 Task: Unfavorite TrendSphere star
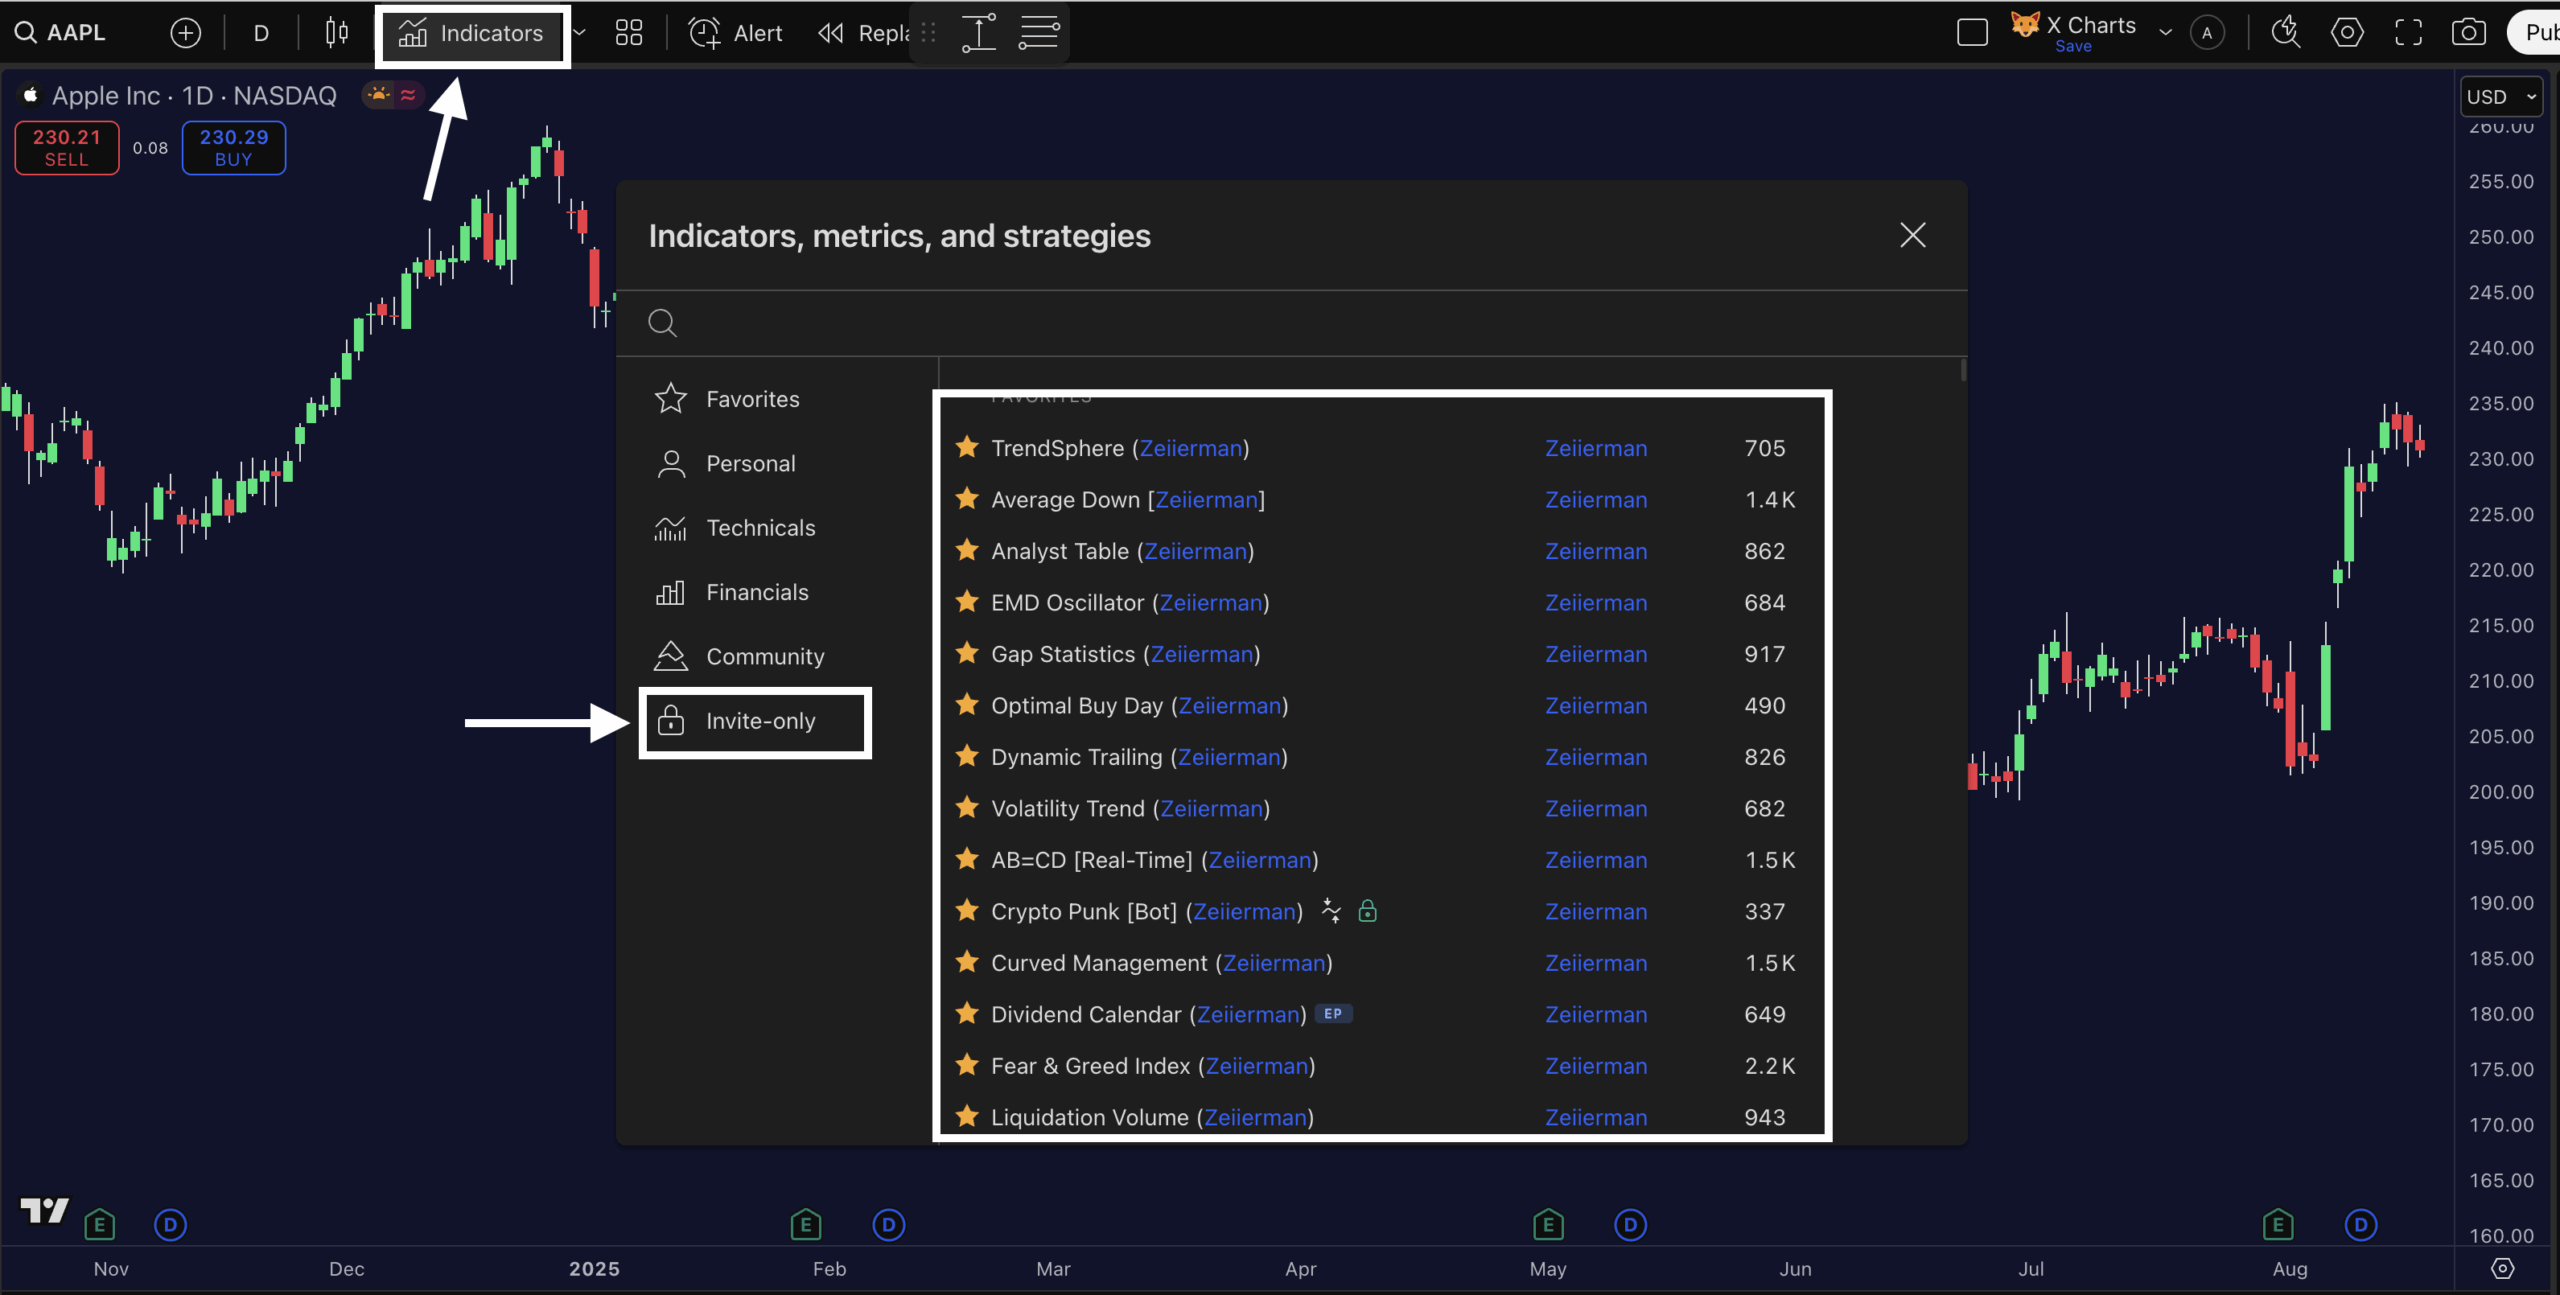[967, 448]
